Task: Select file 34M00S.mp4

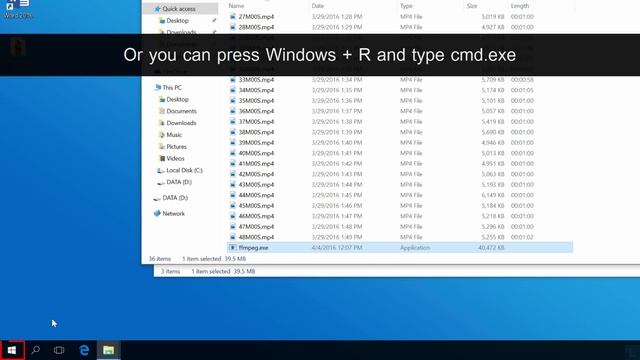Action: [256, 90]
